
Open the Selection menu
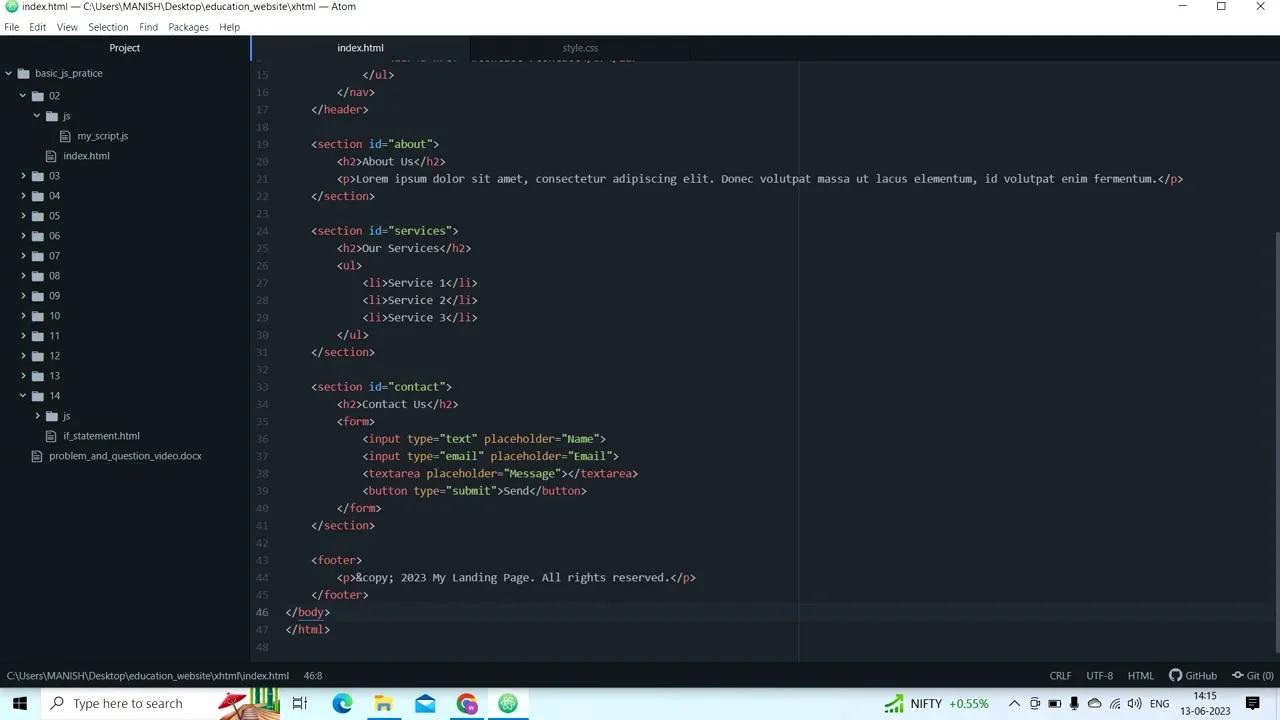(108, 27)
